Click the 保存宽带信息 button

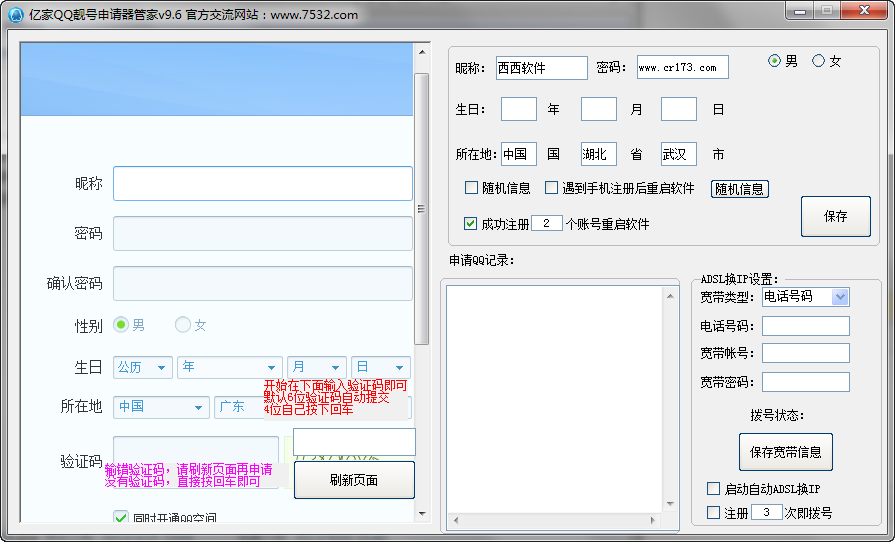(785, 452)
